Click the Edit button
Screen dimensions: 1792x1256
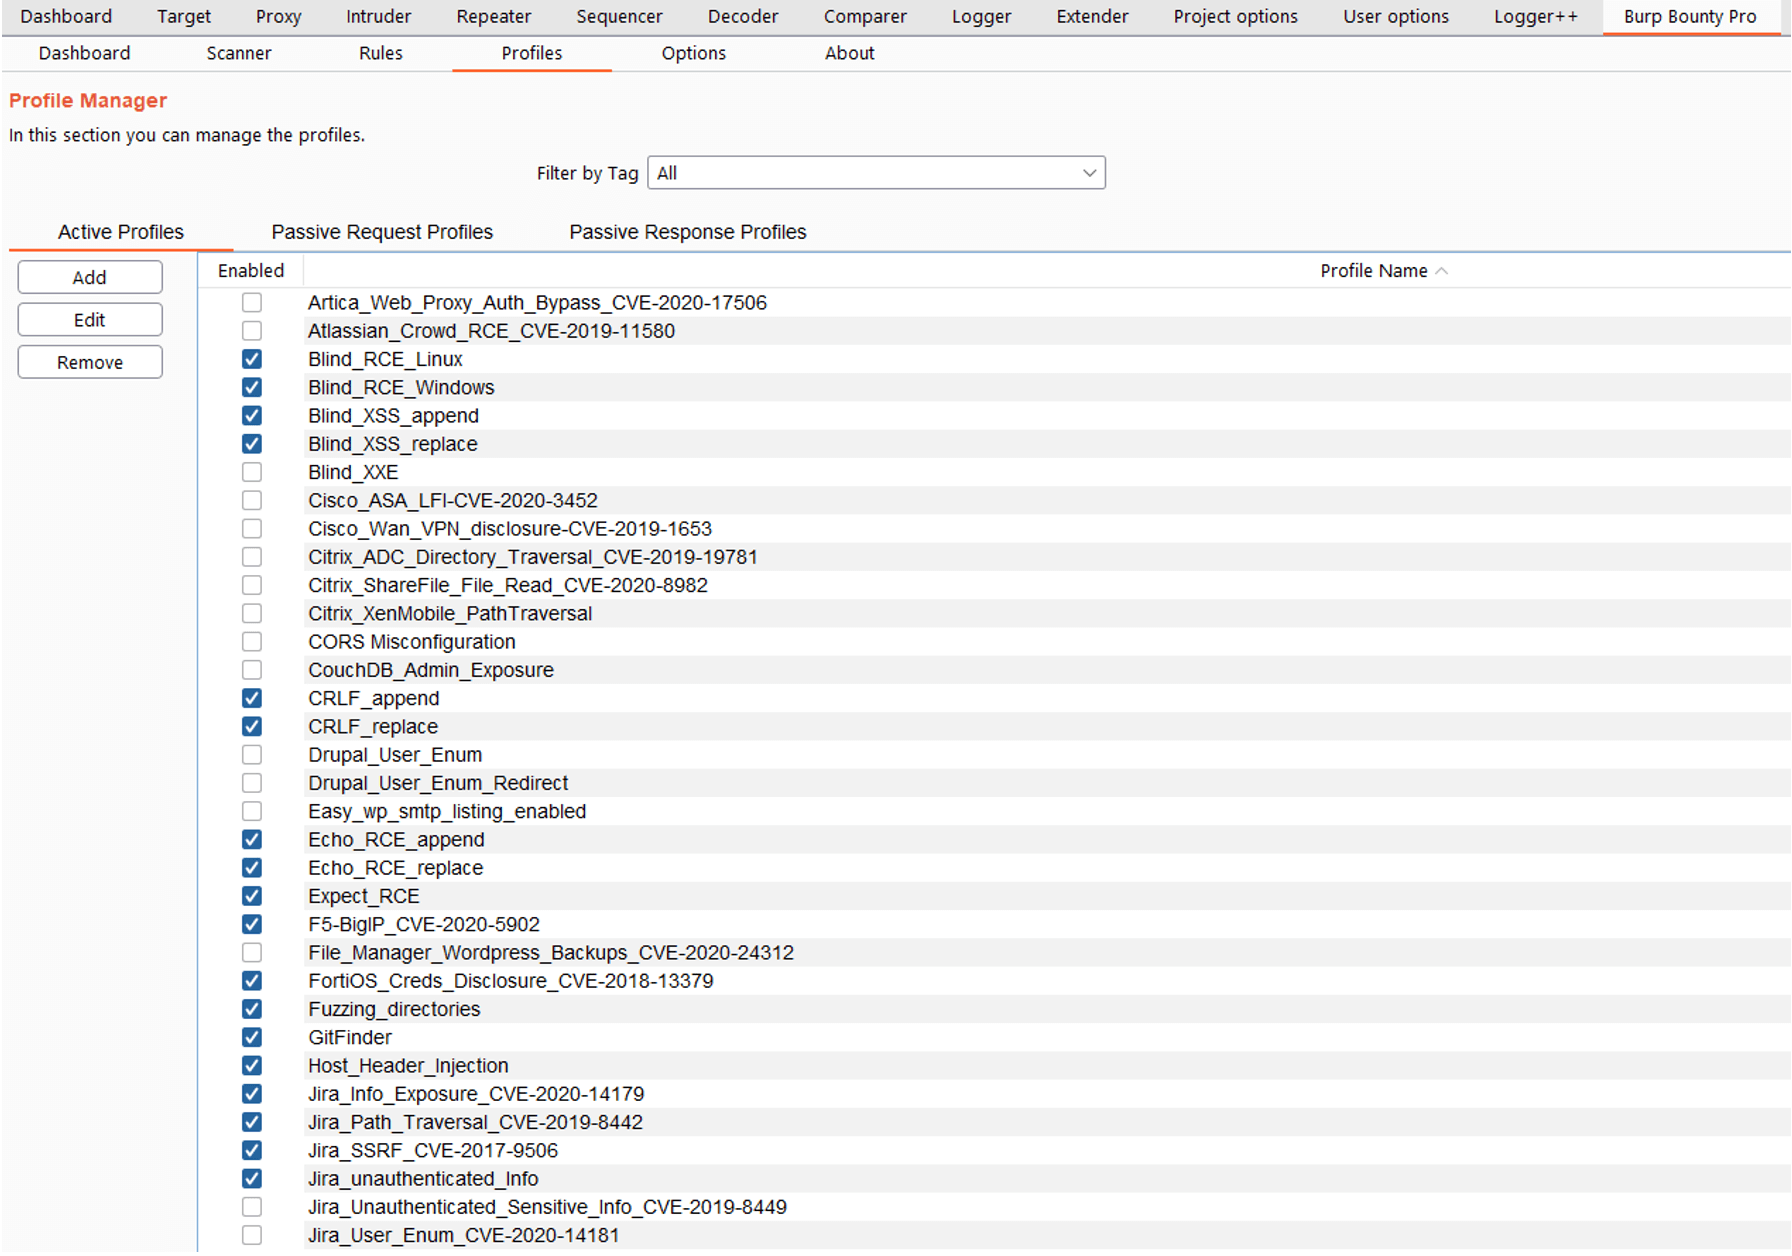pyautogui.click(x=89, y=319)
